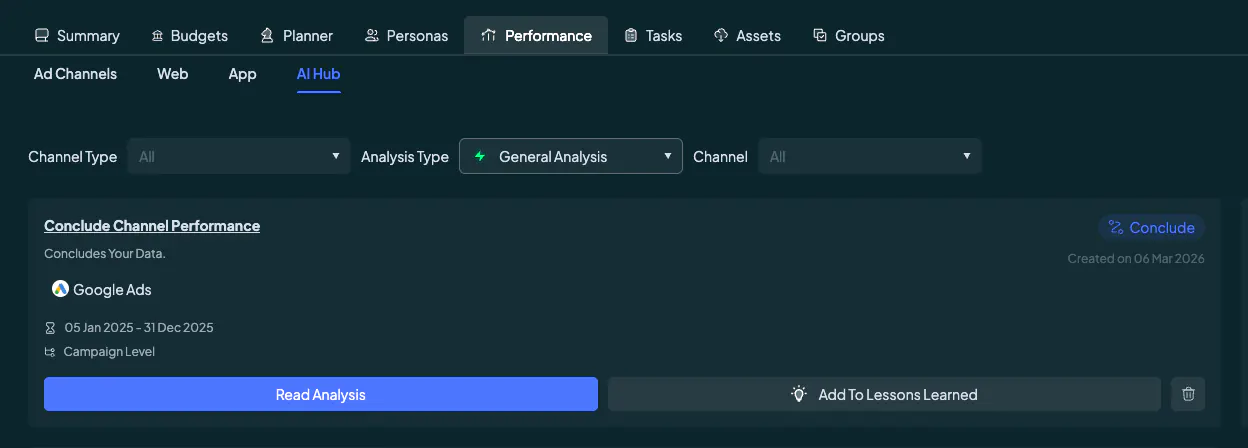Image resolution: width=1248 pixels, height=448 pixels.
Task: Click the lightbulb icon on Lessons Learned
Action: 799,394
